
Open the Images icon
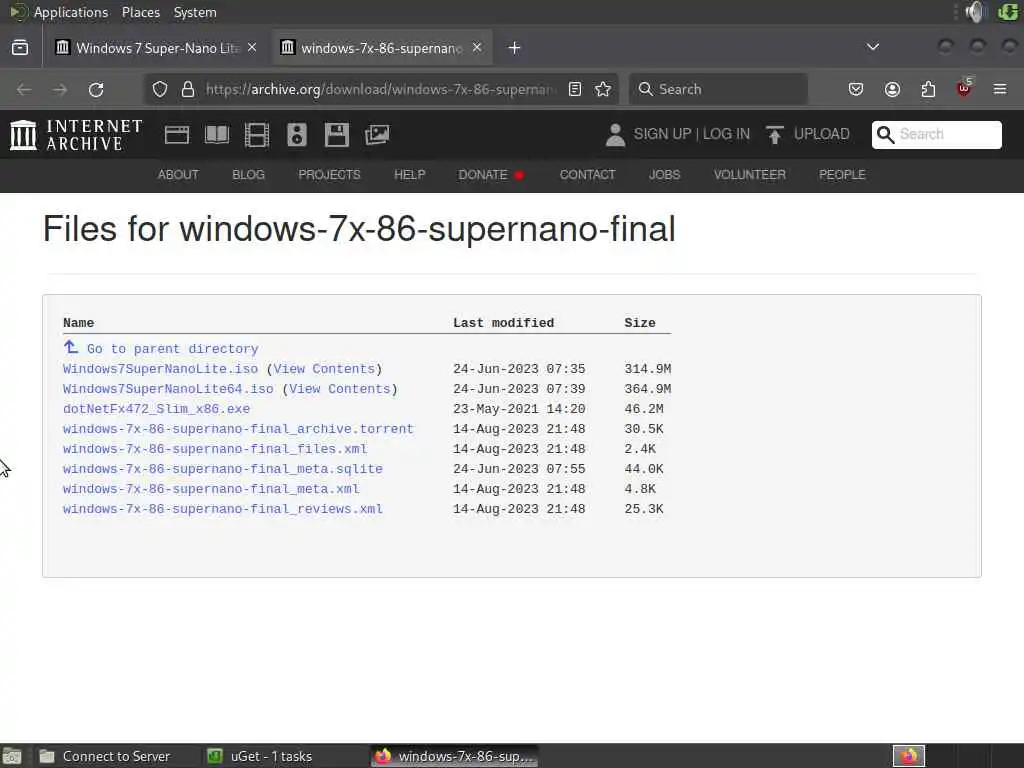[377, 135]
